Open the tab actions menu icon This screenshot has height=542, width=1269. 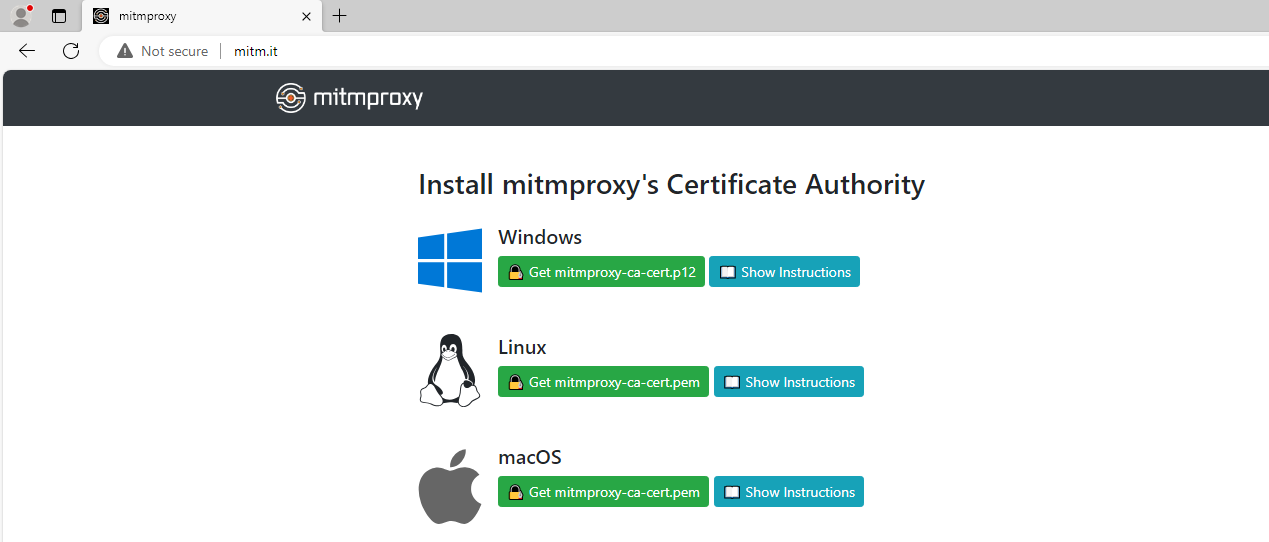pyautogui.click(x=59, y=16)
